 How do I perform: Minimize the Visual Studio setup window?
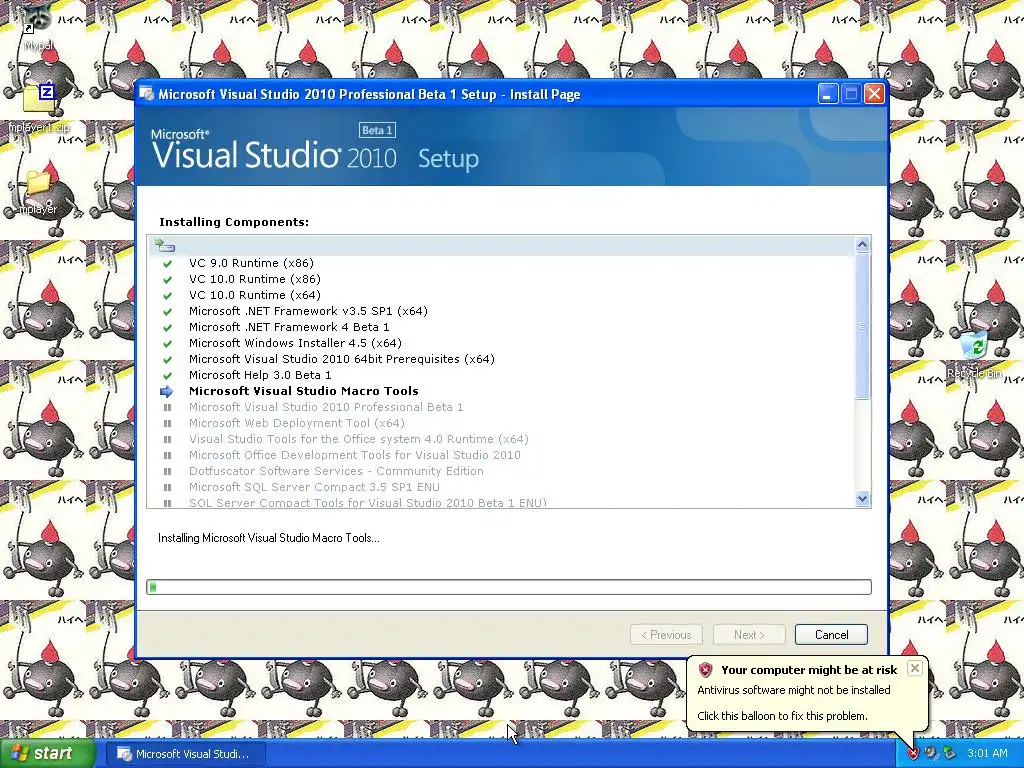click(827, 94)
